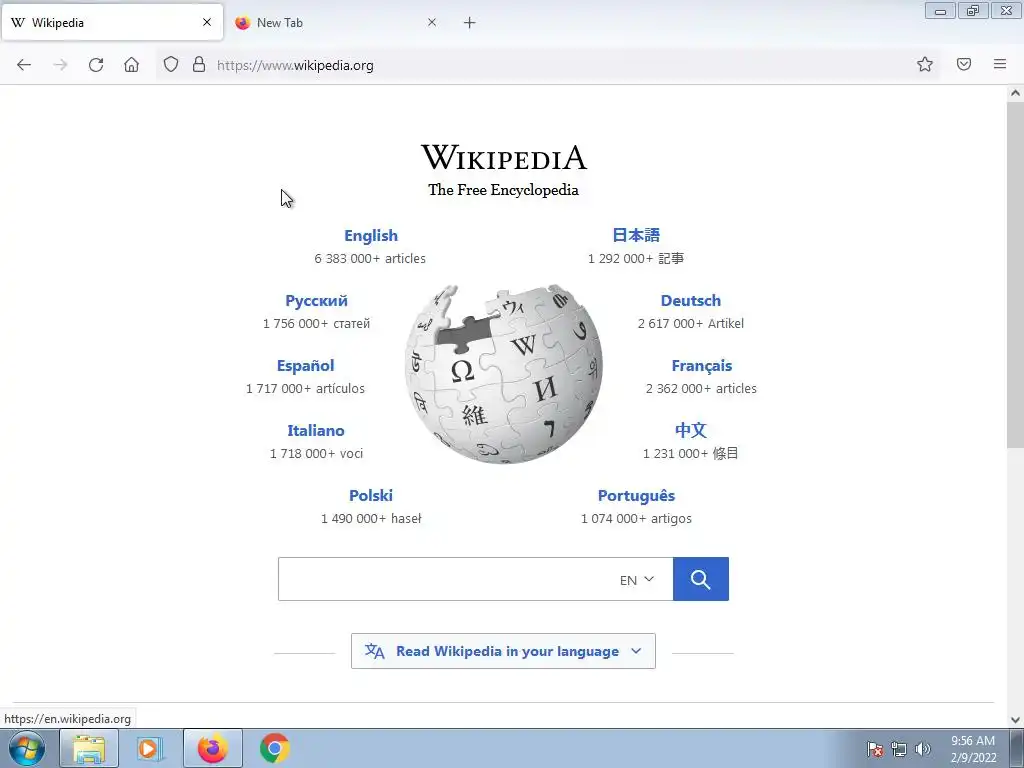The width and height of the screenshot is (1024, 768).
Task: Click the translate icon in language button
Action: (x=374, y=651)
